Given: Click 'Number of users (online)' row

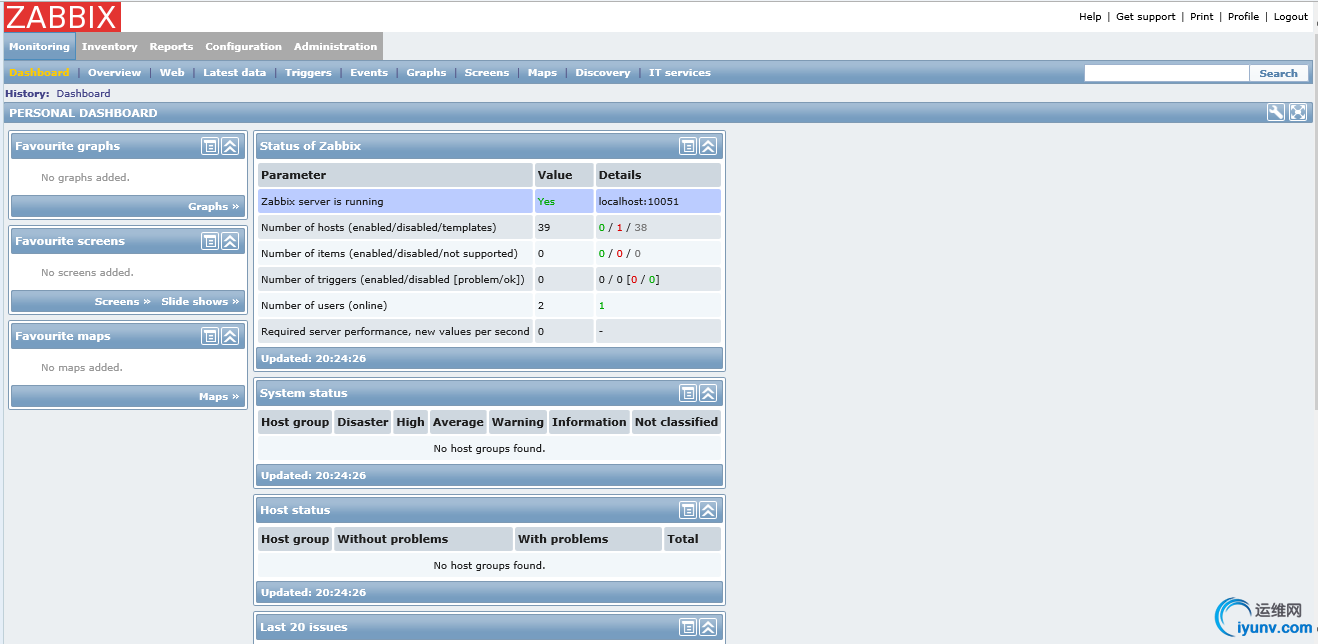Looking at the screenshot, I should pos(489,305).
